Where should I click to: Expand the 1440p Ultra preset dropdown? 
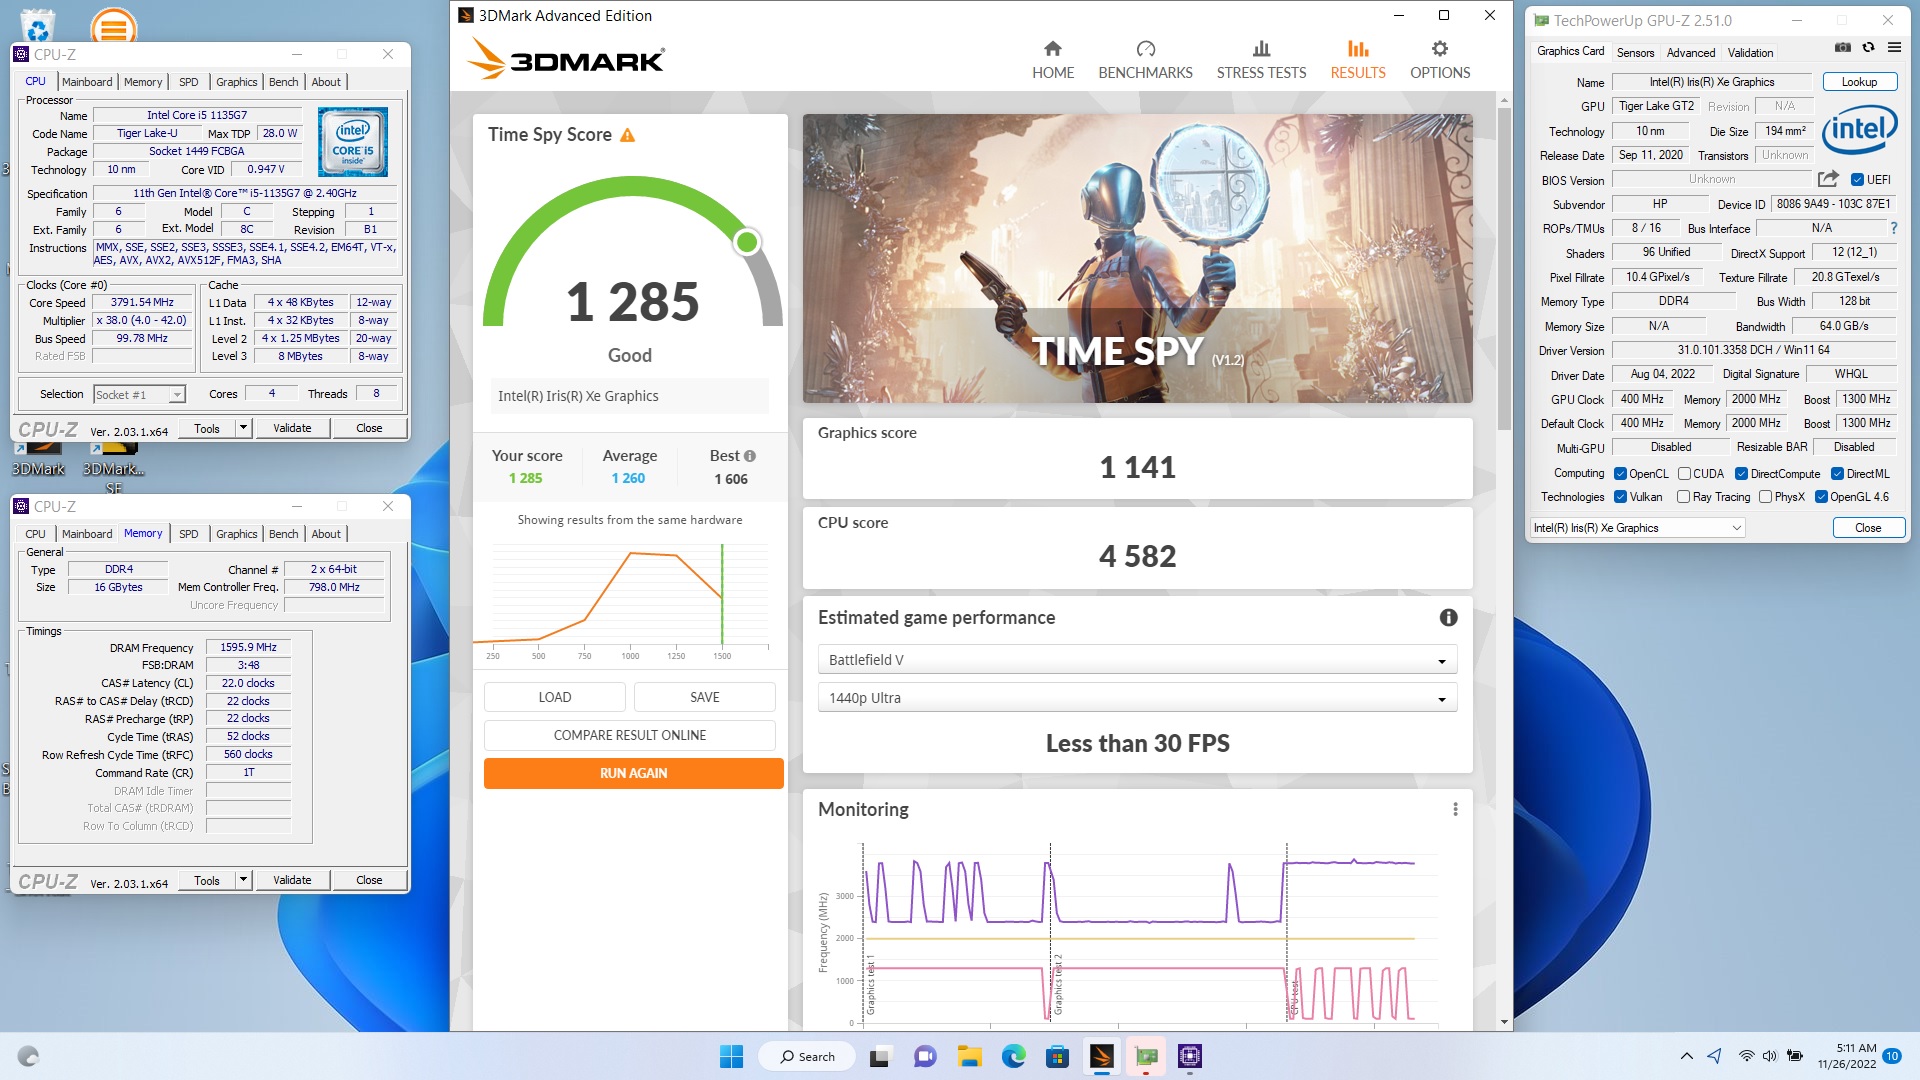coord(1137,698)
